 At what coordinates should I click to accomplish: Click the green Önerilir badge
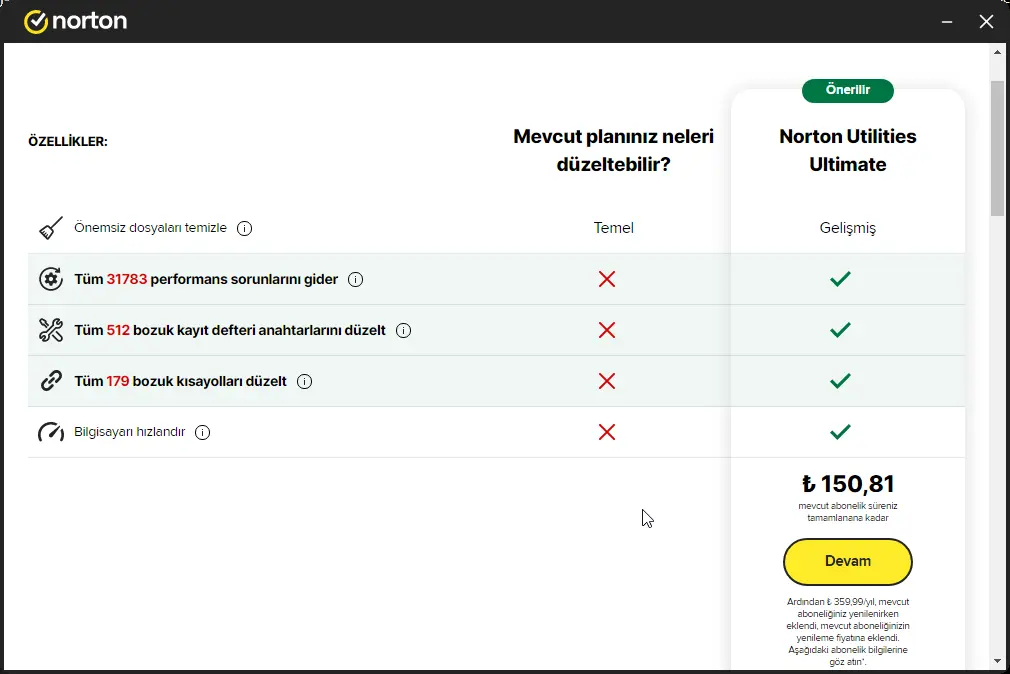click(x=848, y=90)
